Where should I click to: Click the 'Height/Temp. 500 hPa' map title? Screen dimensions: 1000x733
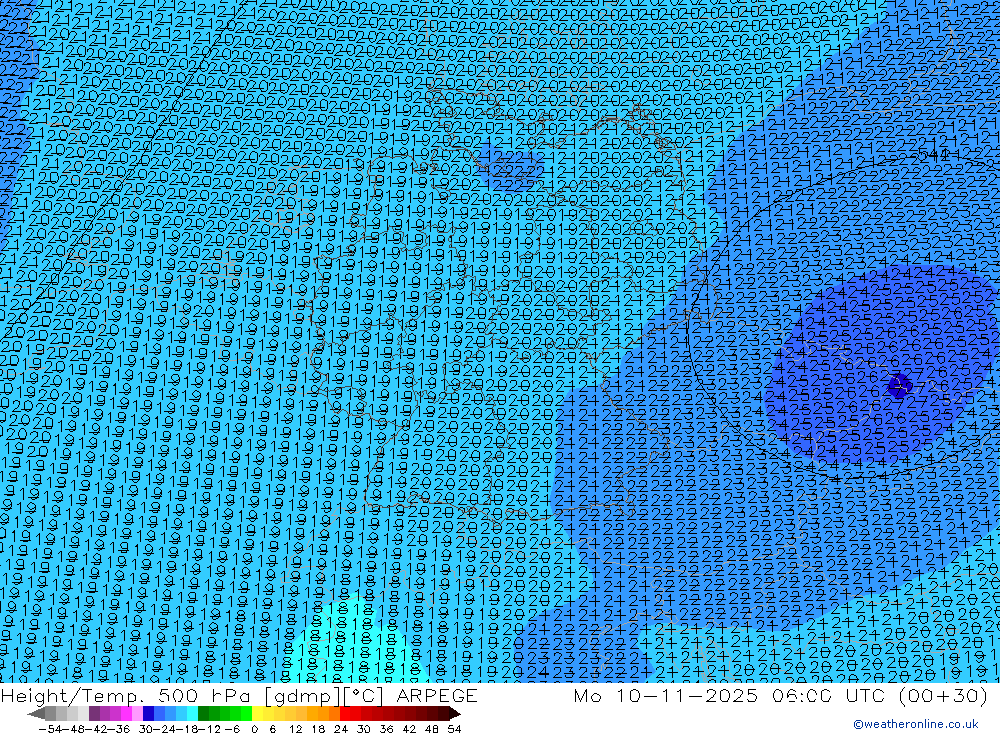pyautogui.click(x=128, y=695)
